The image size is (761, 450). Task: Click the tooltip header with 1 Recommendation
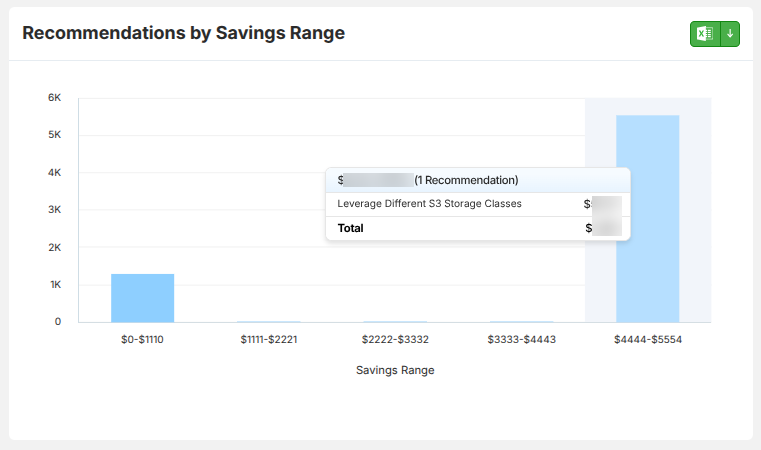478,180
